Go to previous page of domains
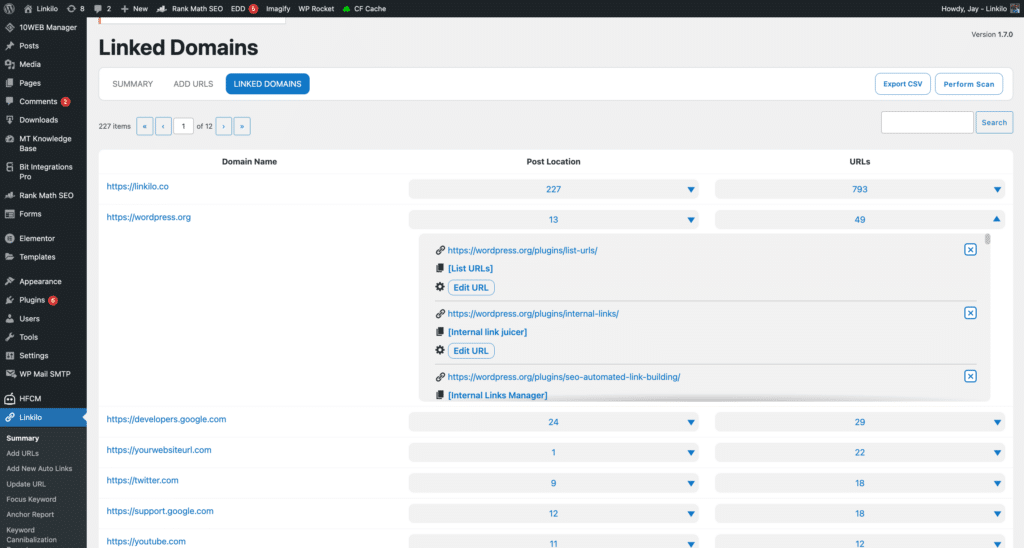 (x=163, y=126)
